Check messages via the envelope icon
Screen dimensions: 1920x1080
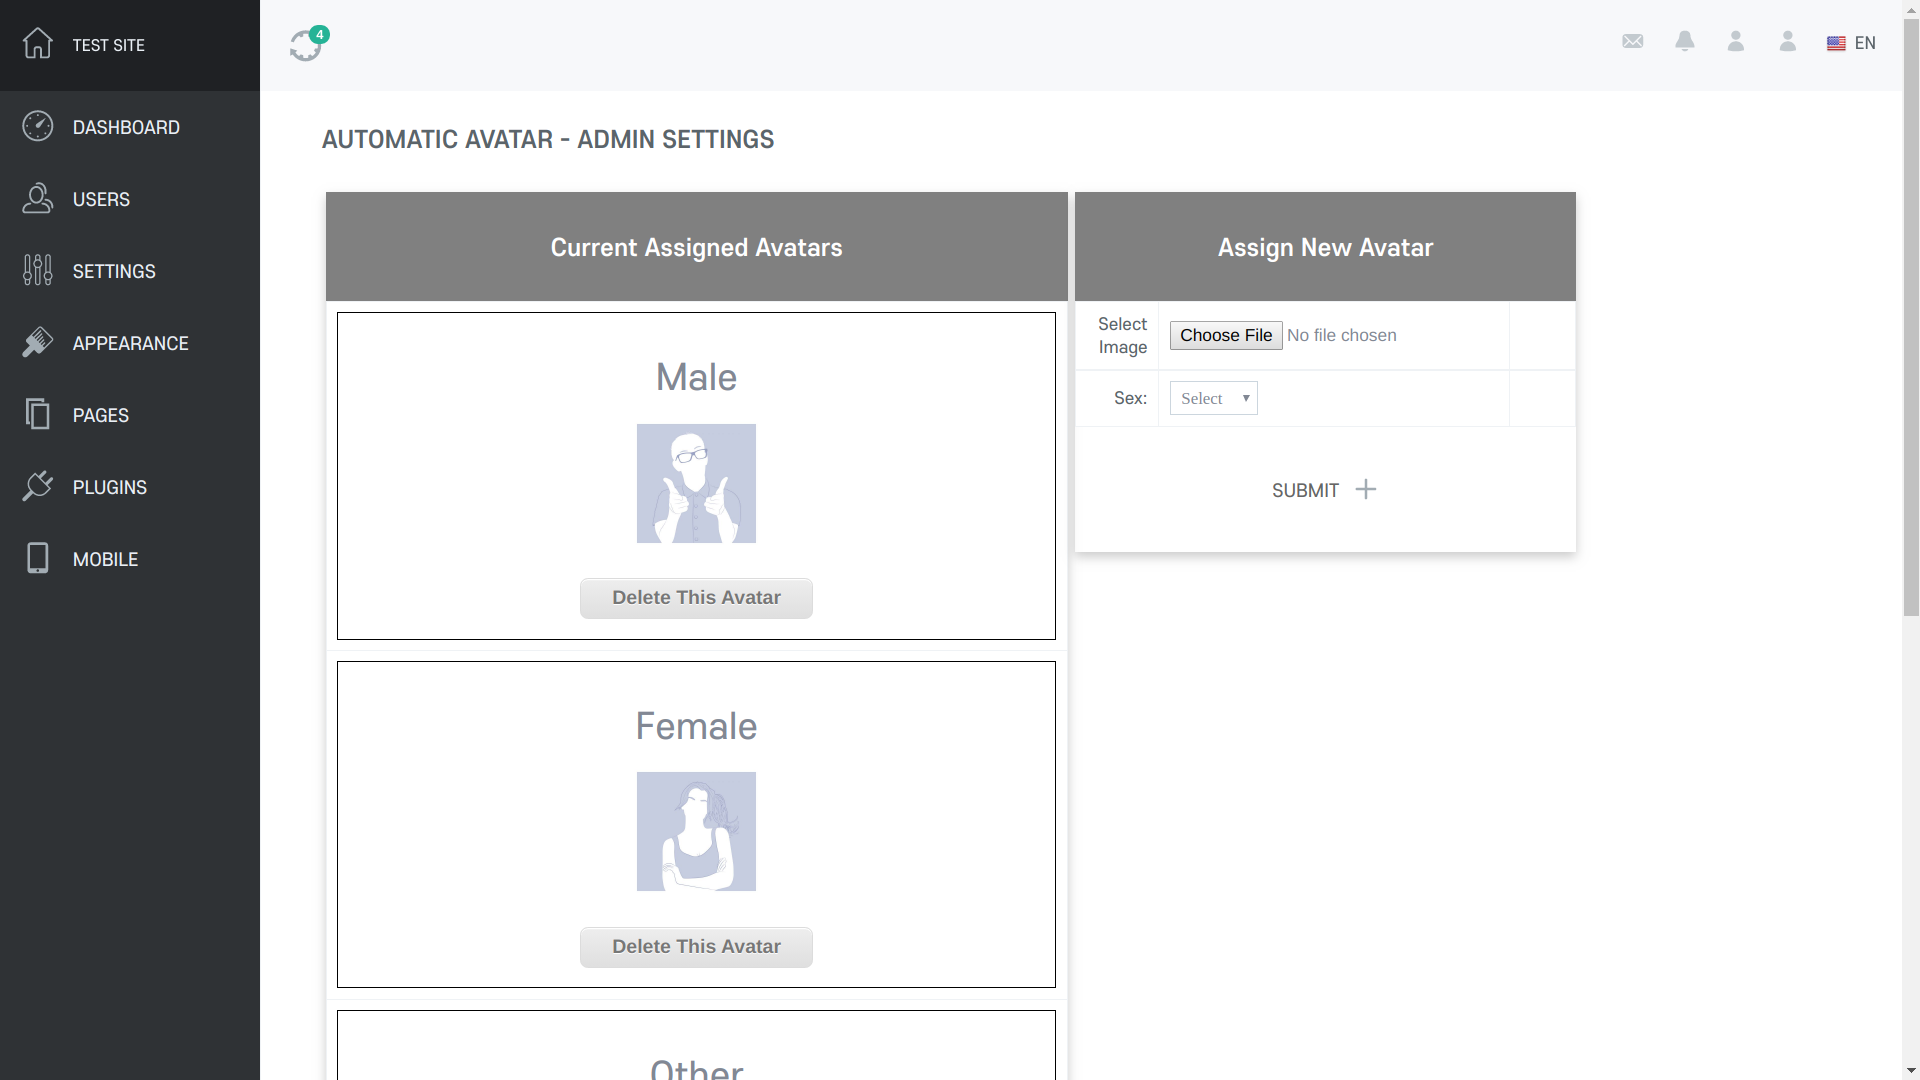(1633, 42)
